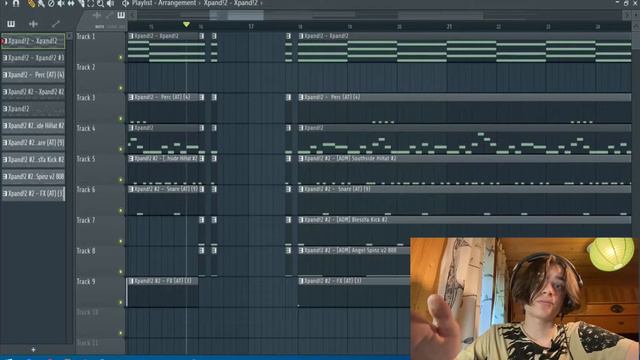Click the Track 1 header label
The width and height of the screenshot is (640, 360).
[x=86, y=37]
